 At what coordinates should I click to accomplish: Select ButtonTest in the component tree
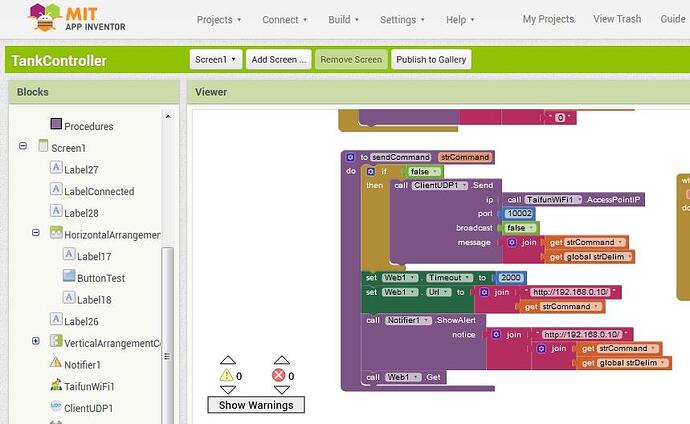coord(101,278)
